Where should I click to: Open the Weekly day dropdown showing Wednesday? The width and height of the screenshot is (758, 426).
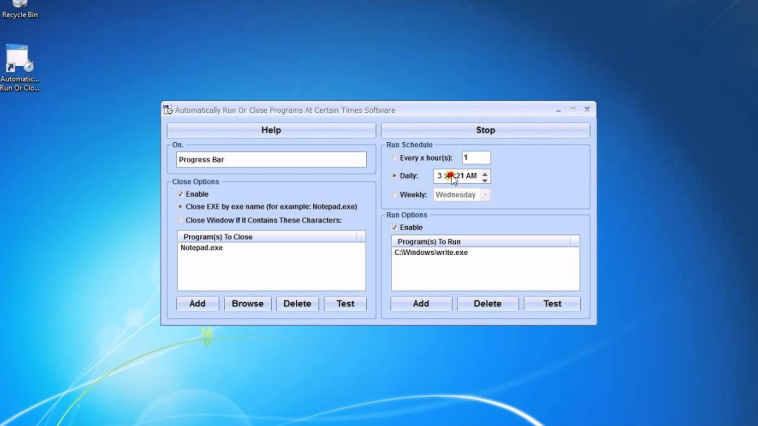tap(485, 195)
